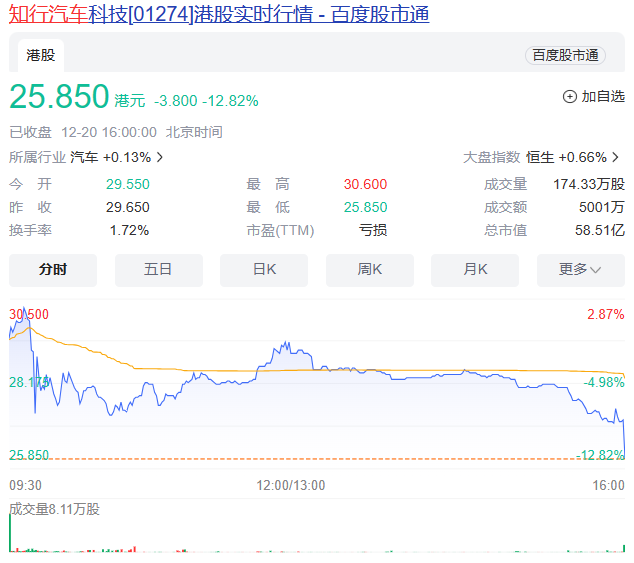Click the 百度股市通 button
Screen dimensions: 634x563
pyautogui.click(x=565, y=55)
